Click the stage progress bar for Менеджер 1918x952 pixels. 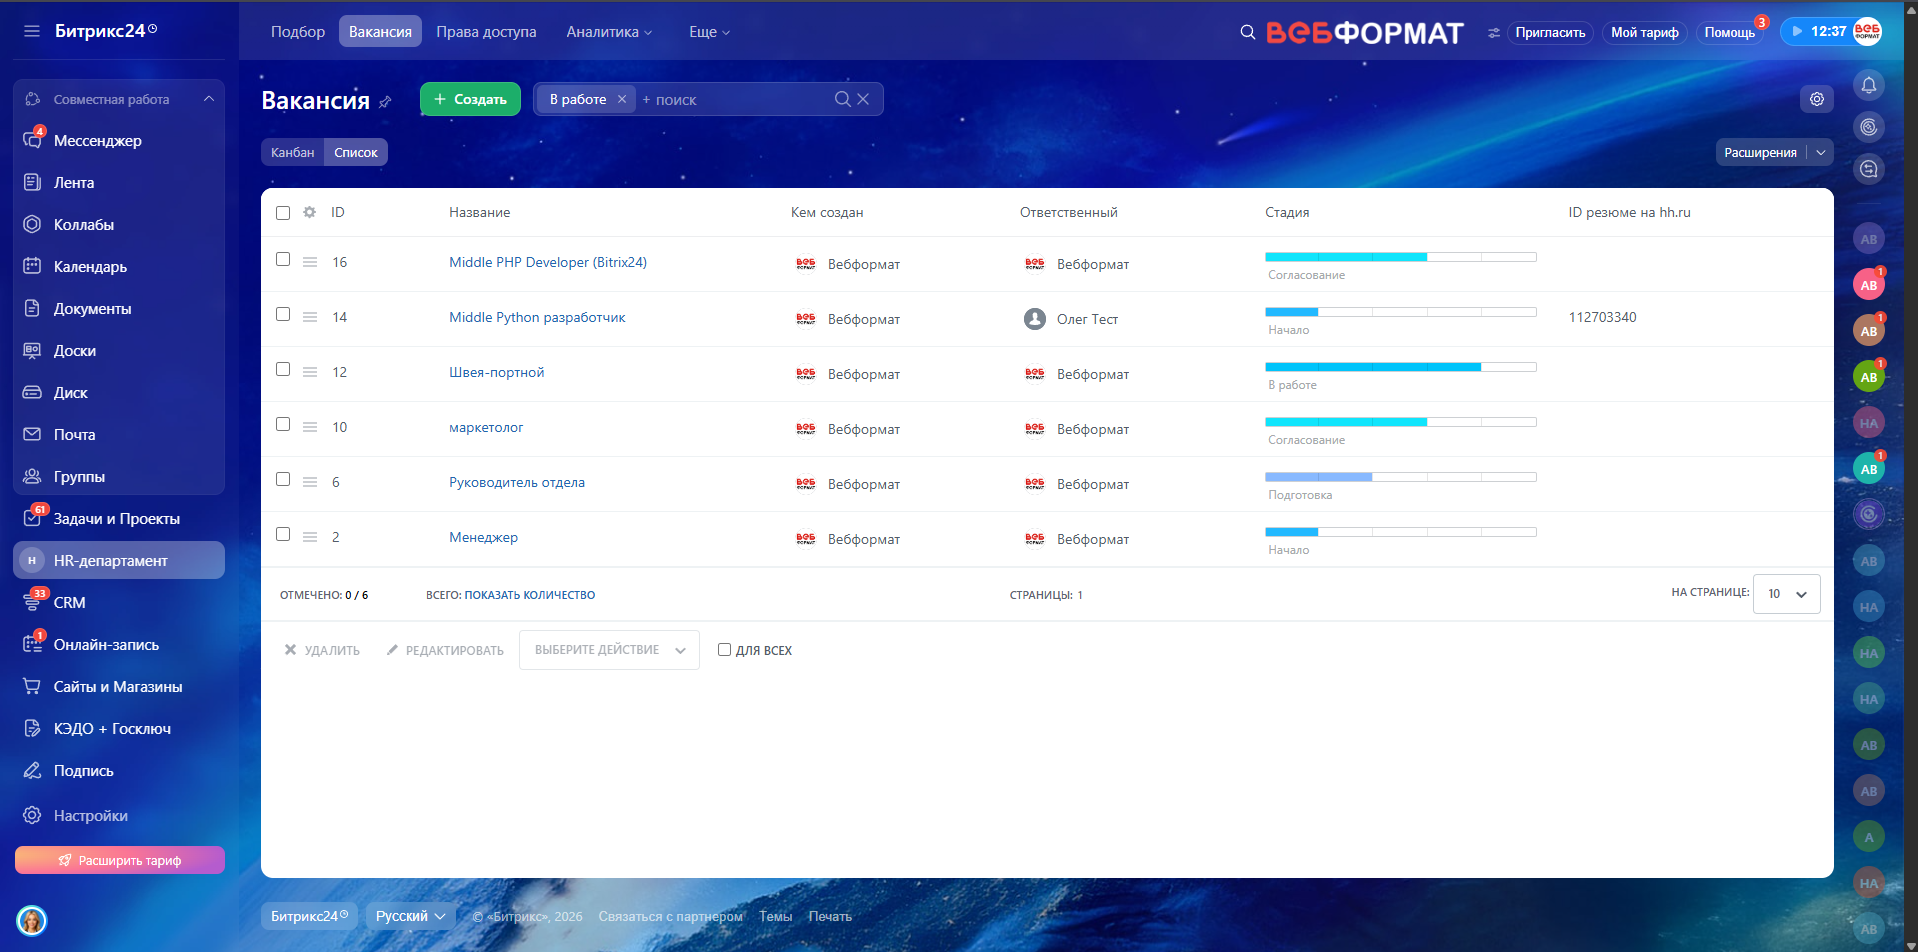[x=1400, y=532]
